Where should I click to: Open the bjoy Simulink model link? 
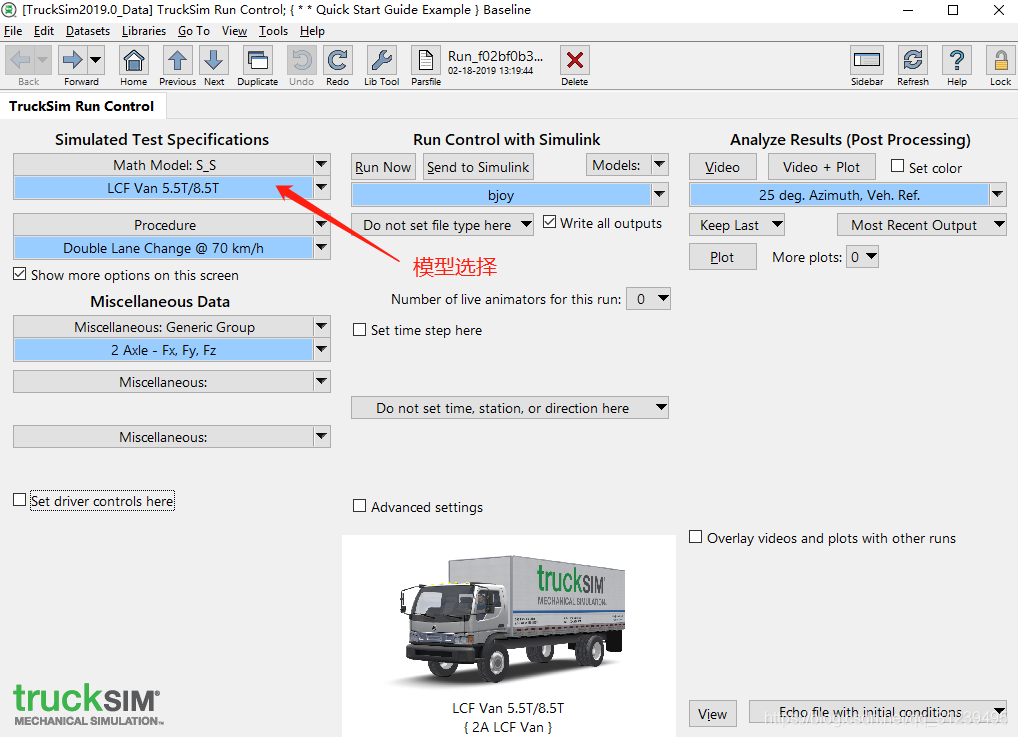point(501,195)
